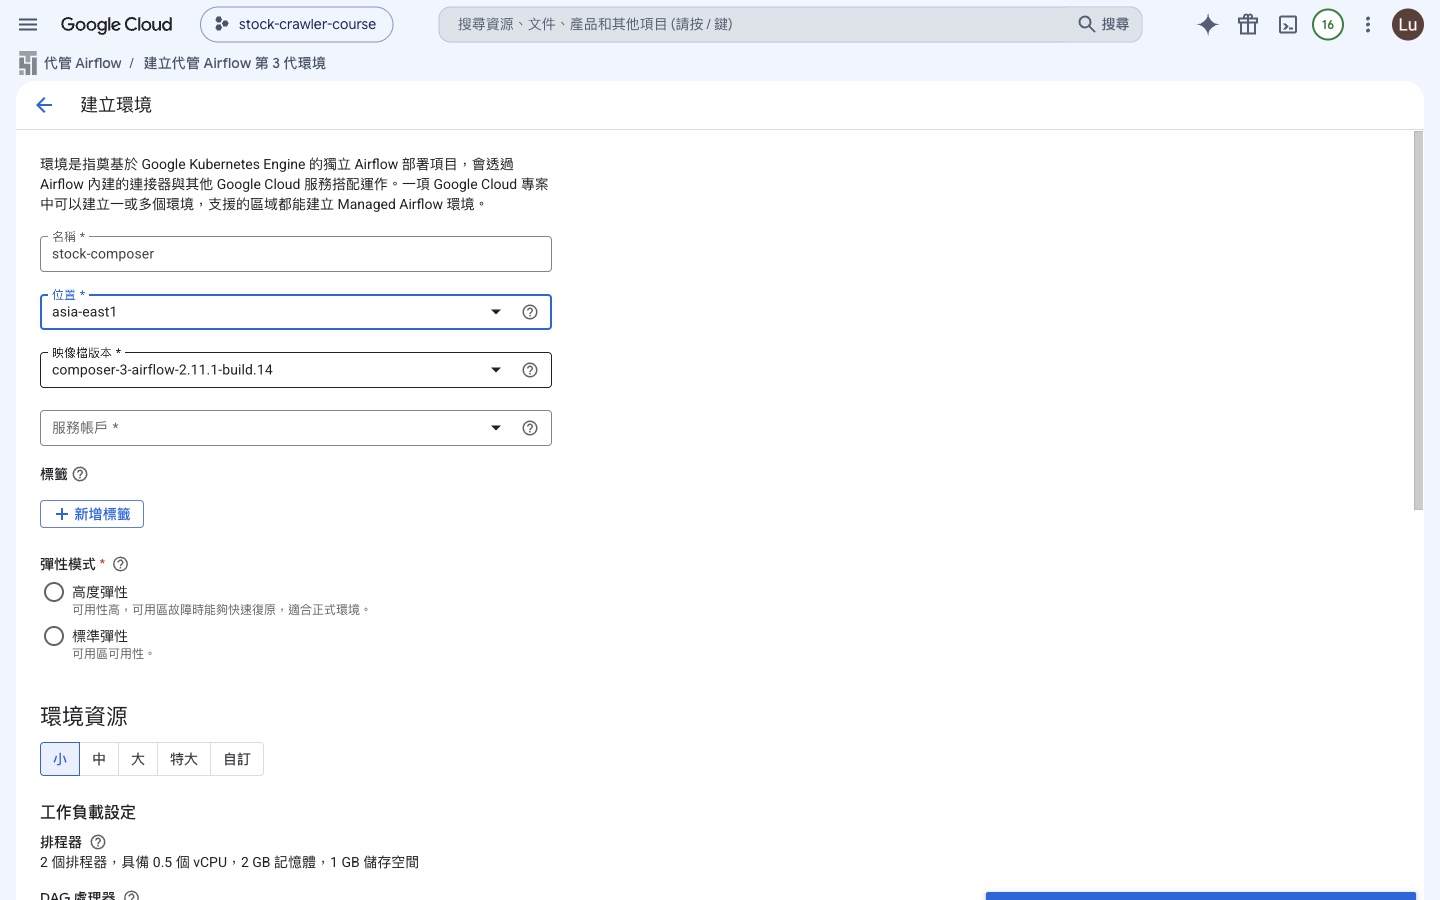Click the 環境資源 section heading
This screenshot has height=900, width=1440.
tap(84, 716)
